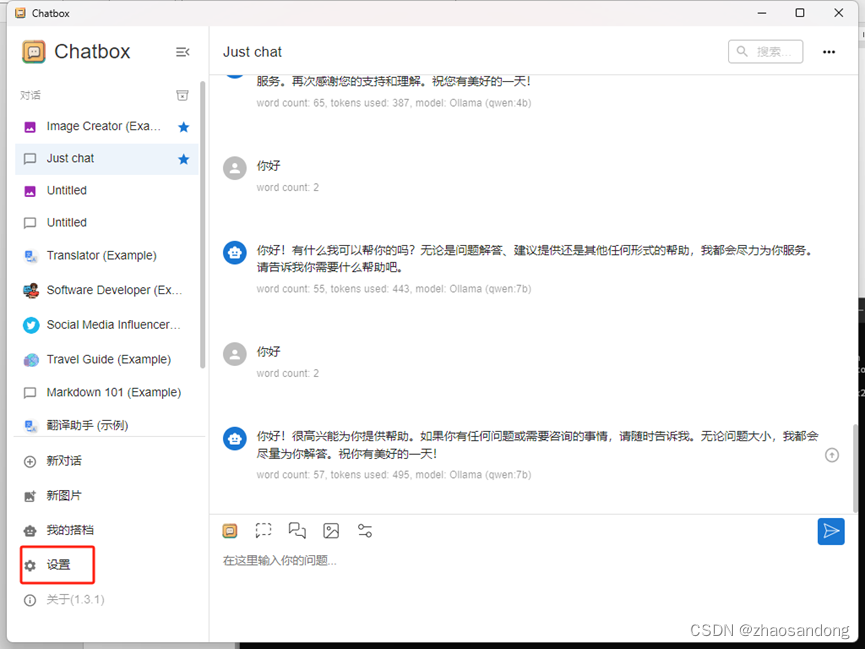Click the image-plus icon beside 新图片
The height and width of the screenshot is (649, 865).
tap(30, 496)
